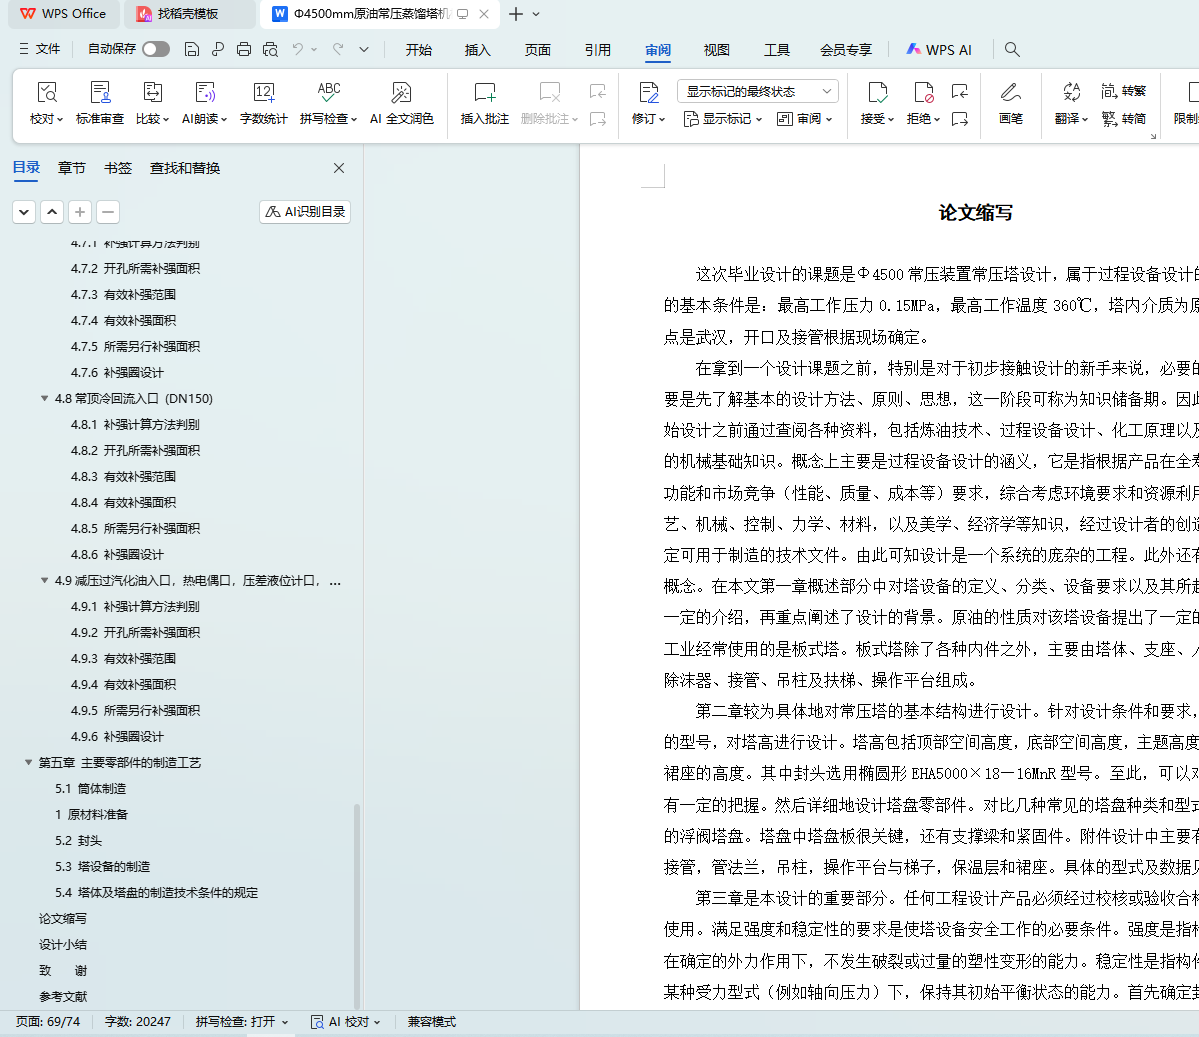Insert a comment with 插入批注
1199x1037 pixels.
(x=485, y=102)
